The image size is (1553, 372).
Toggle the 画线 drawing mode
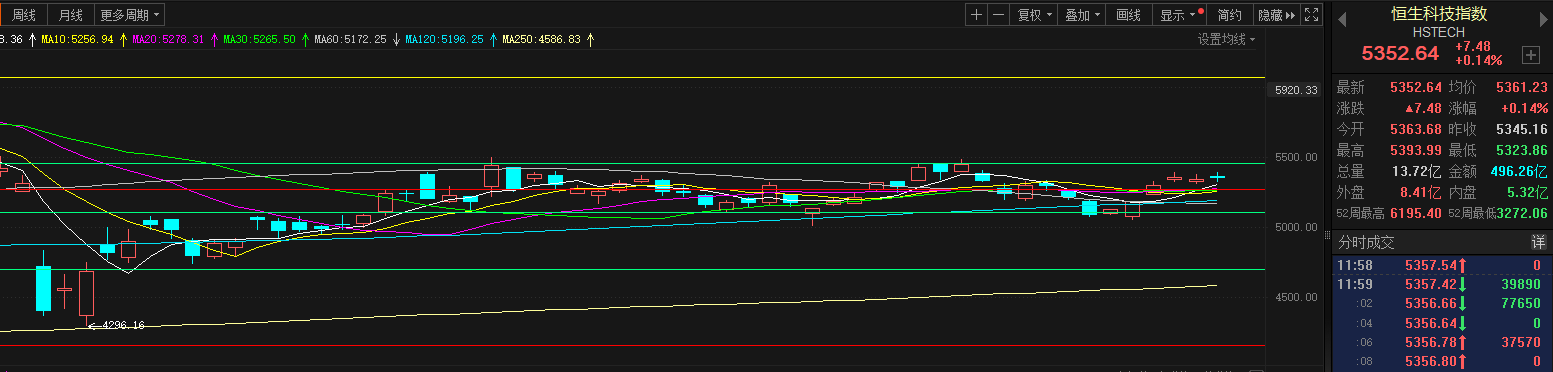point(1129,15)
